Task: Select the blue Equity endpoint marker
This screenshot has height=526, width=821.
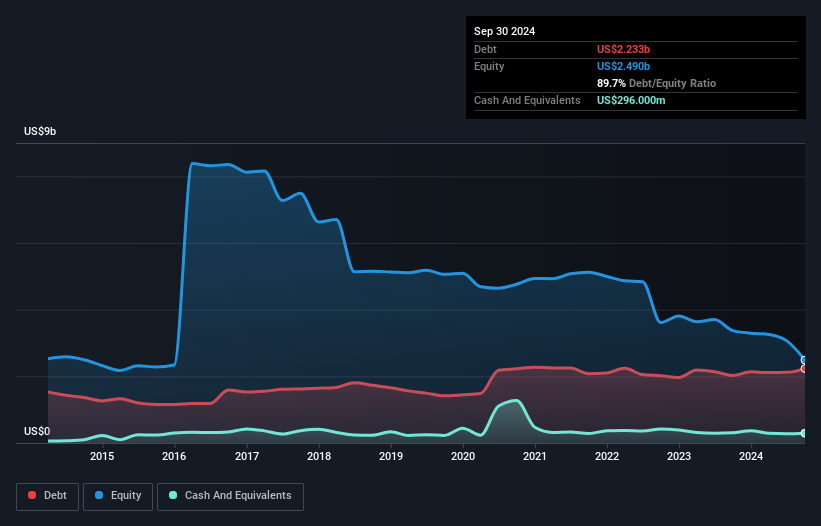Action: pos(804,360)
